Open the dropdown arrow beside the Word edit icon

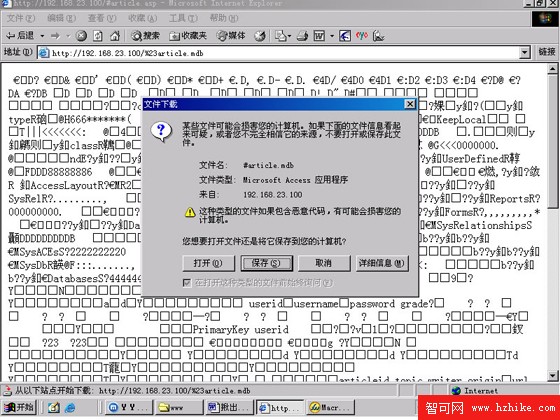pos(332,36)
